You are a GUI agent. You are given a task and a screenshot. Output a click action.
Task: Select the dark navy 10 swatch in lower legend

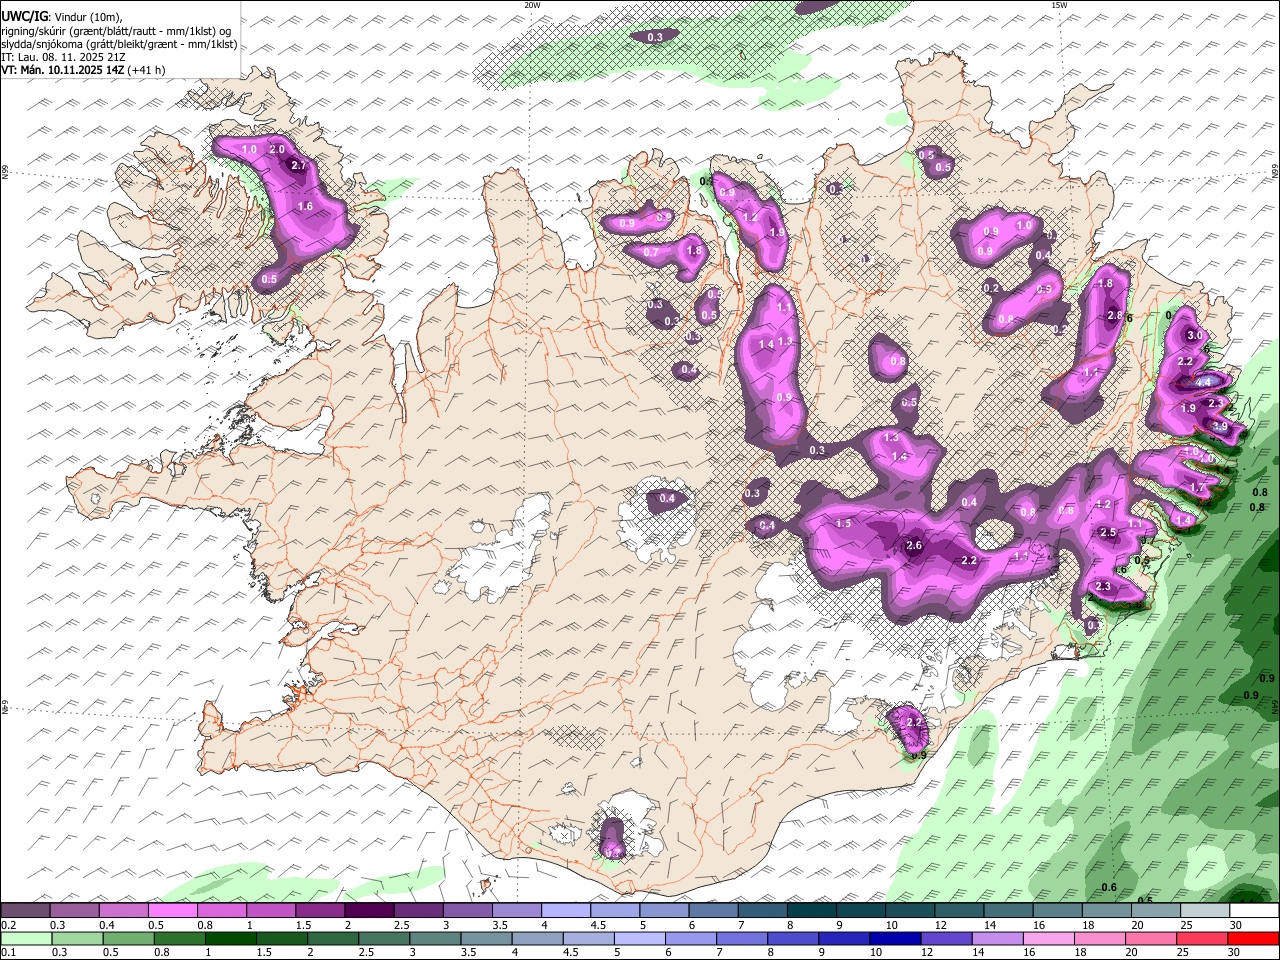(895, 938)
